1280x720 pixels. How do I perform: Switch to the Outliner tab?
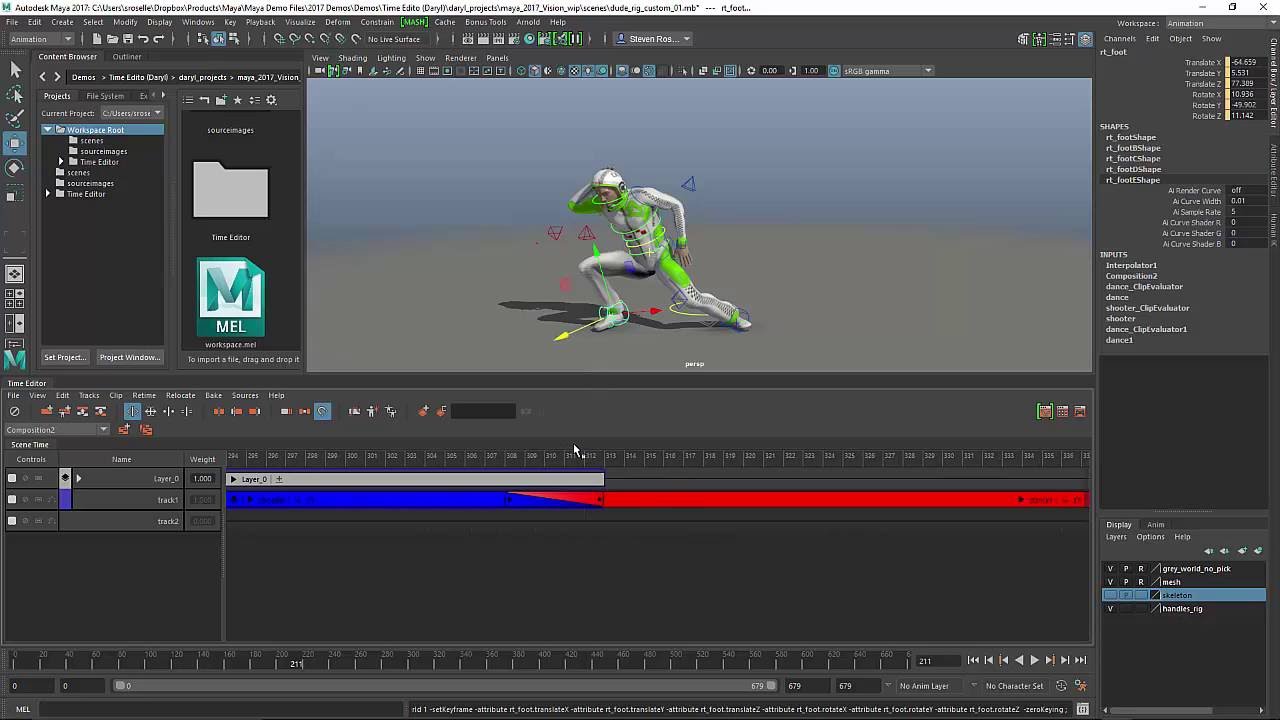click(127, 57)
